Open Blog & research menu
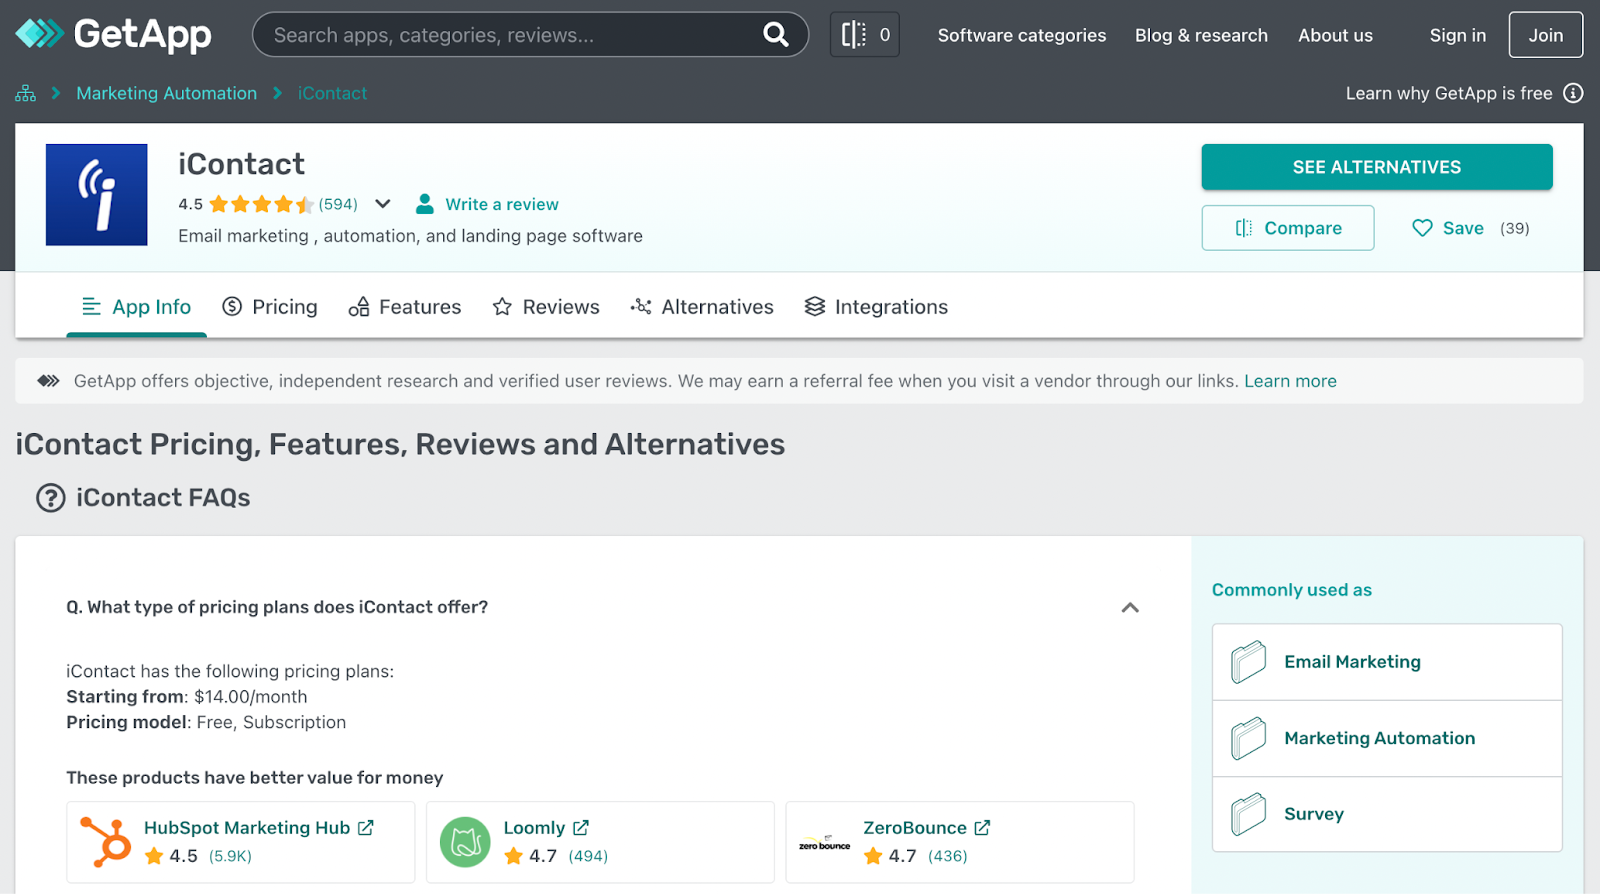 click(1201, 35)
